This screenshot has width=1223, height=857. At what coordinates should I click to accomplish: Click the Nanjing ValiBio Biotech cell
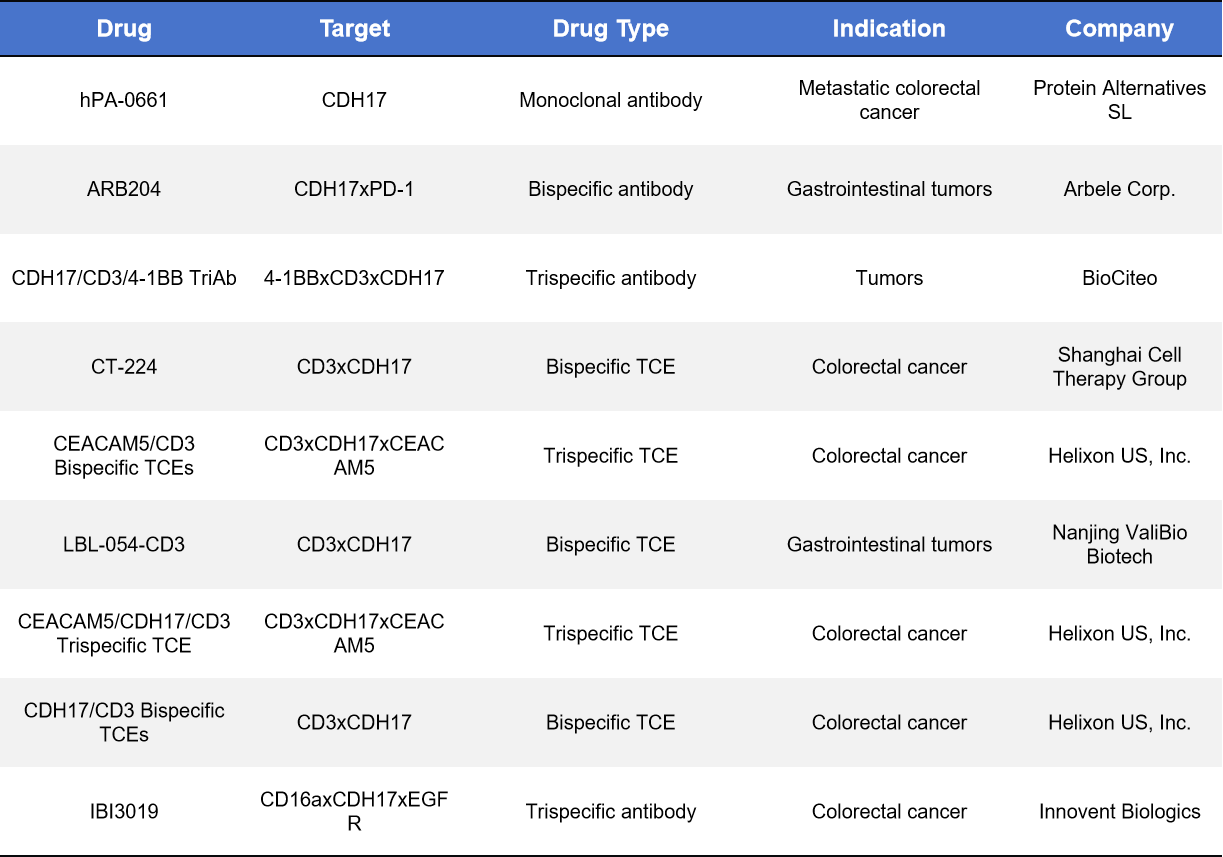point(1119,545)
